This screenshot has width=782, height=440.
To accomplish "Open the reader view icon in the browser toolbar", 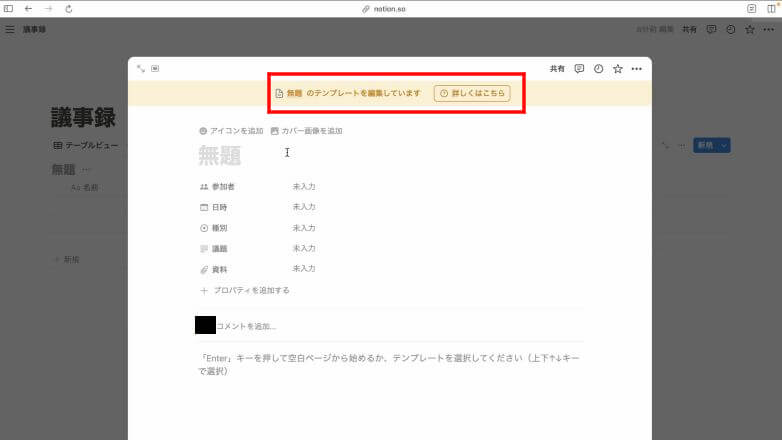I will click(752, 8).
